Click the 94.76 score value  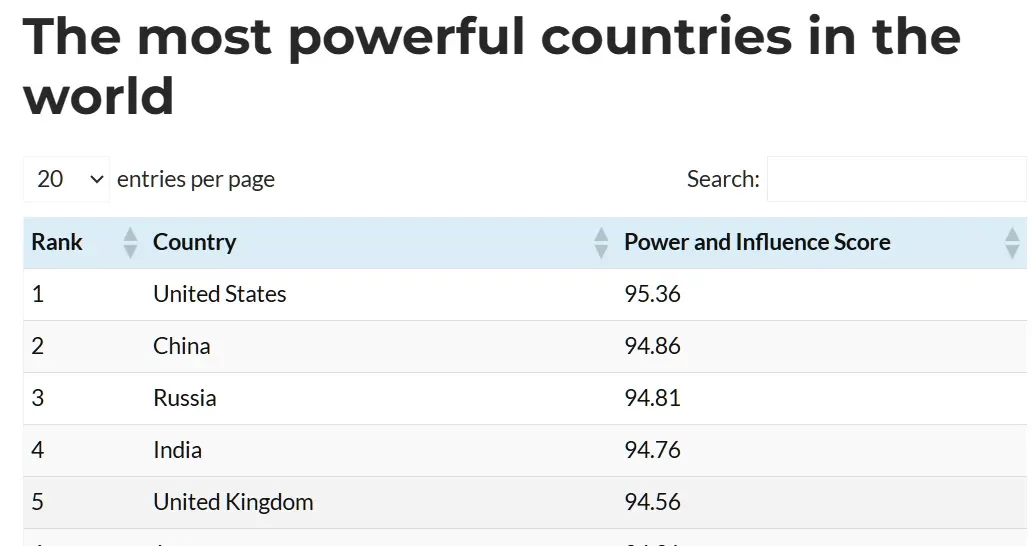pos(652,450)
